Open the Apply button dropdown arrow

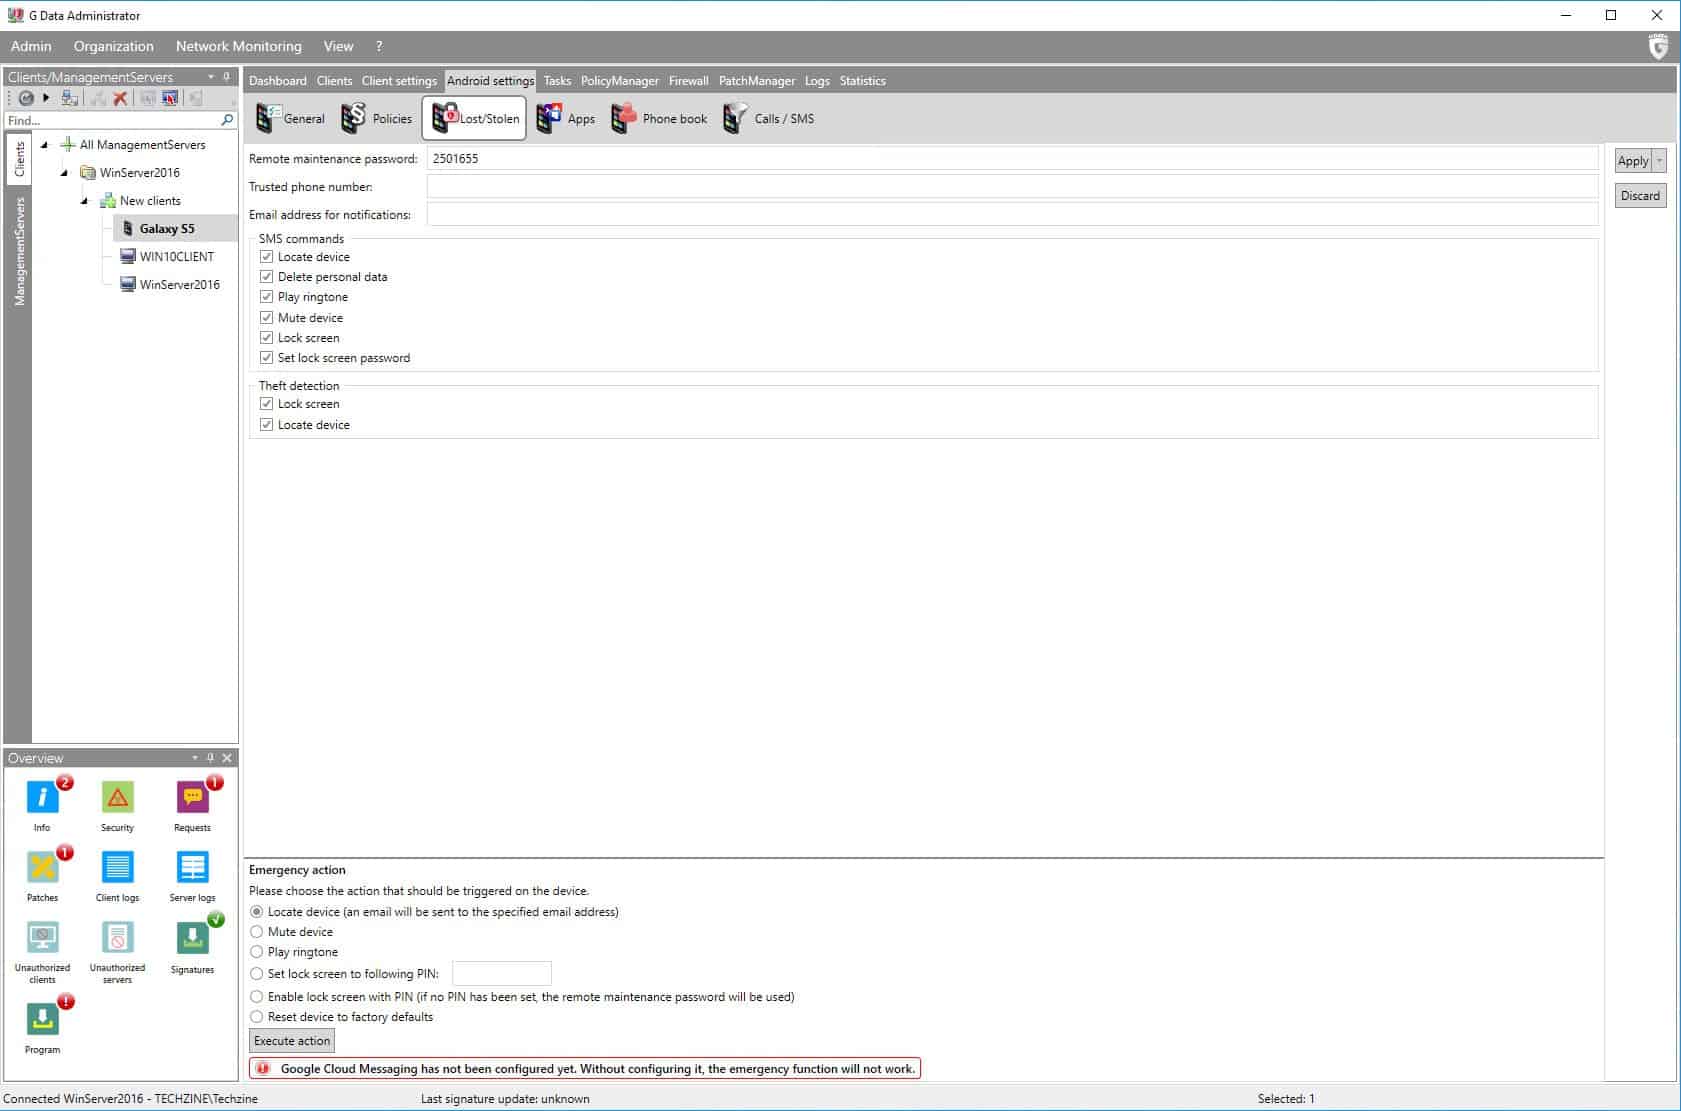[x=1660, y=161]
